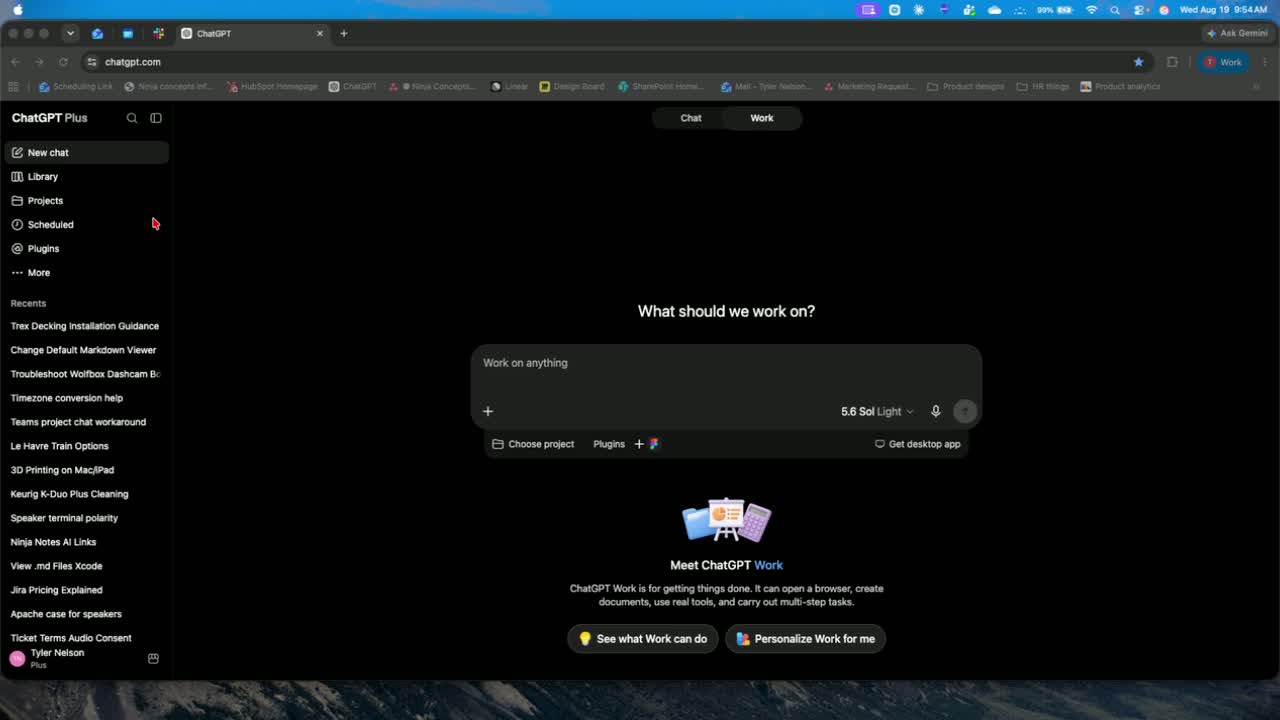
Task: Bookmark page with the star icon
Action: pyautogui.click(x=1138, y=62)
